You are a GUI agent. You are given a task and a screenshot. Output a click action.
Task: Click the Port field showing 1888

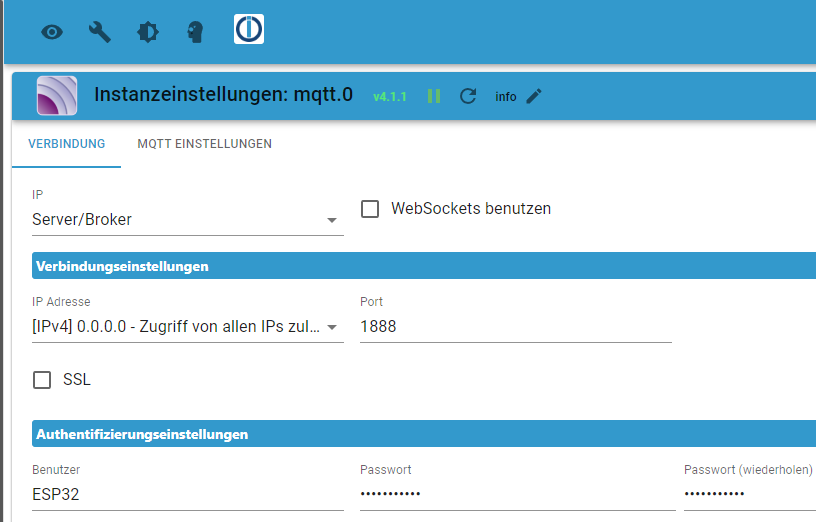coord(515,326)
